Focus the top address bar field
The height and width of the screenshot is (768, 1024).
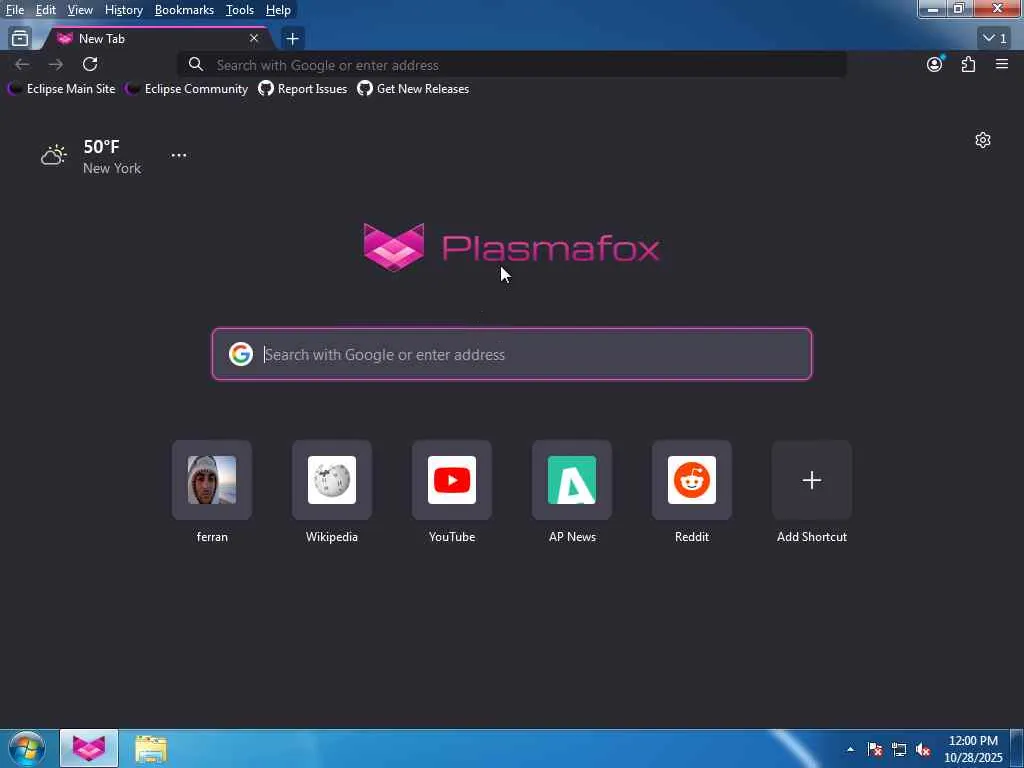(513, 65)
